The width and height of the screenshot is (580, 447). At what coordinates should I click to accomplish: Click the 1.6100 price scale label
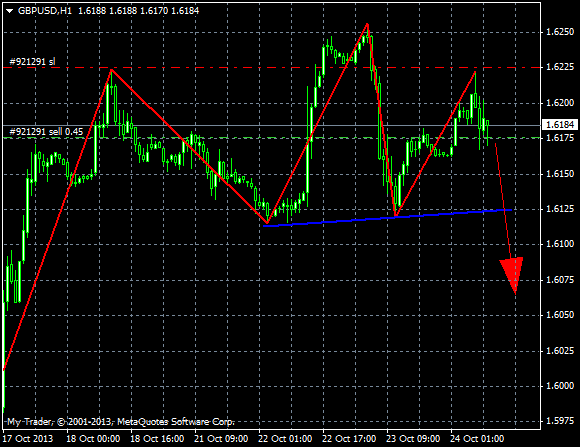coord(560,244)
